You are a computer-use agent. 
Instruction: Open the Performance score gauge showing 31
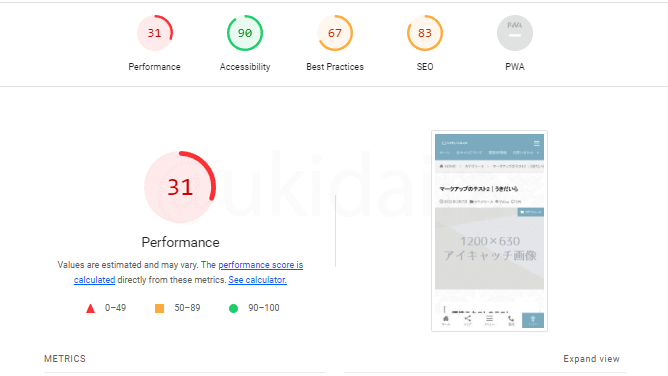(155, 33)
